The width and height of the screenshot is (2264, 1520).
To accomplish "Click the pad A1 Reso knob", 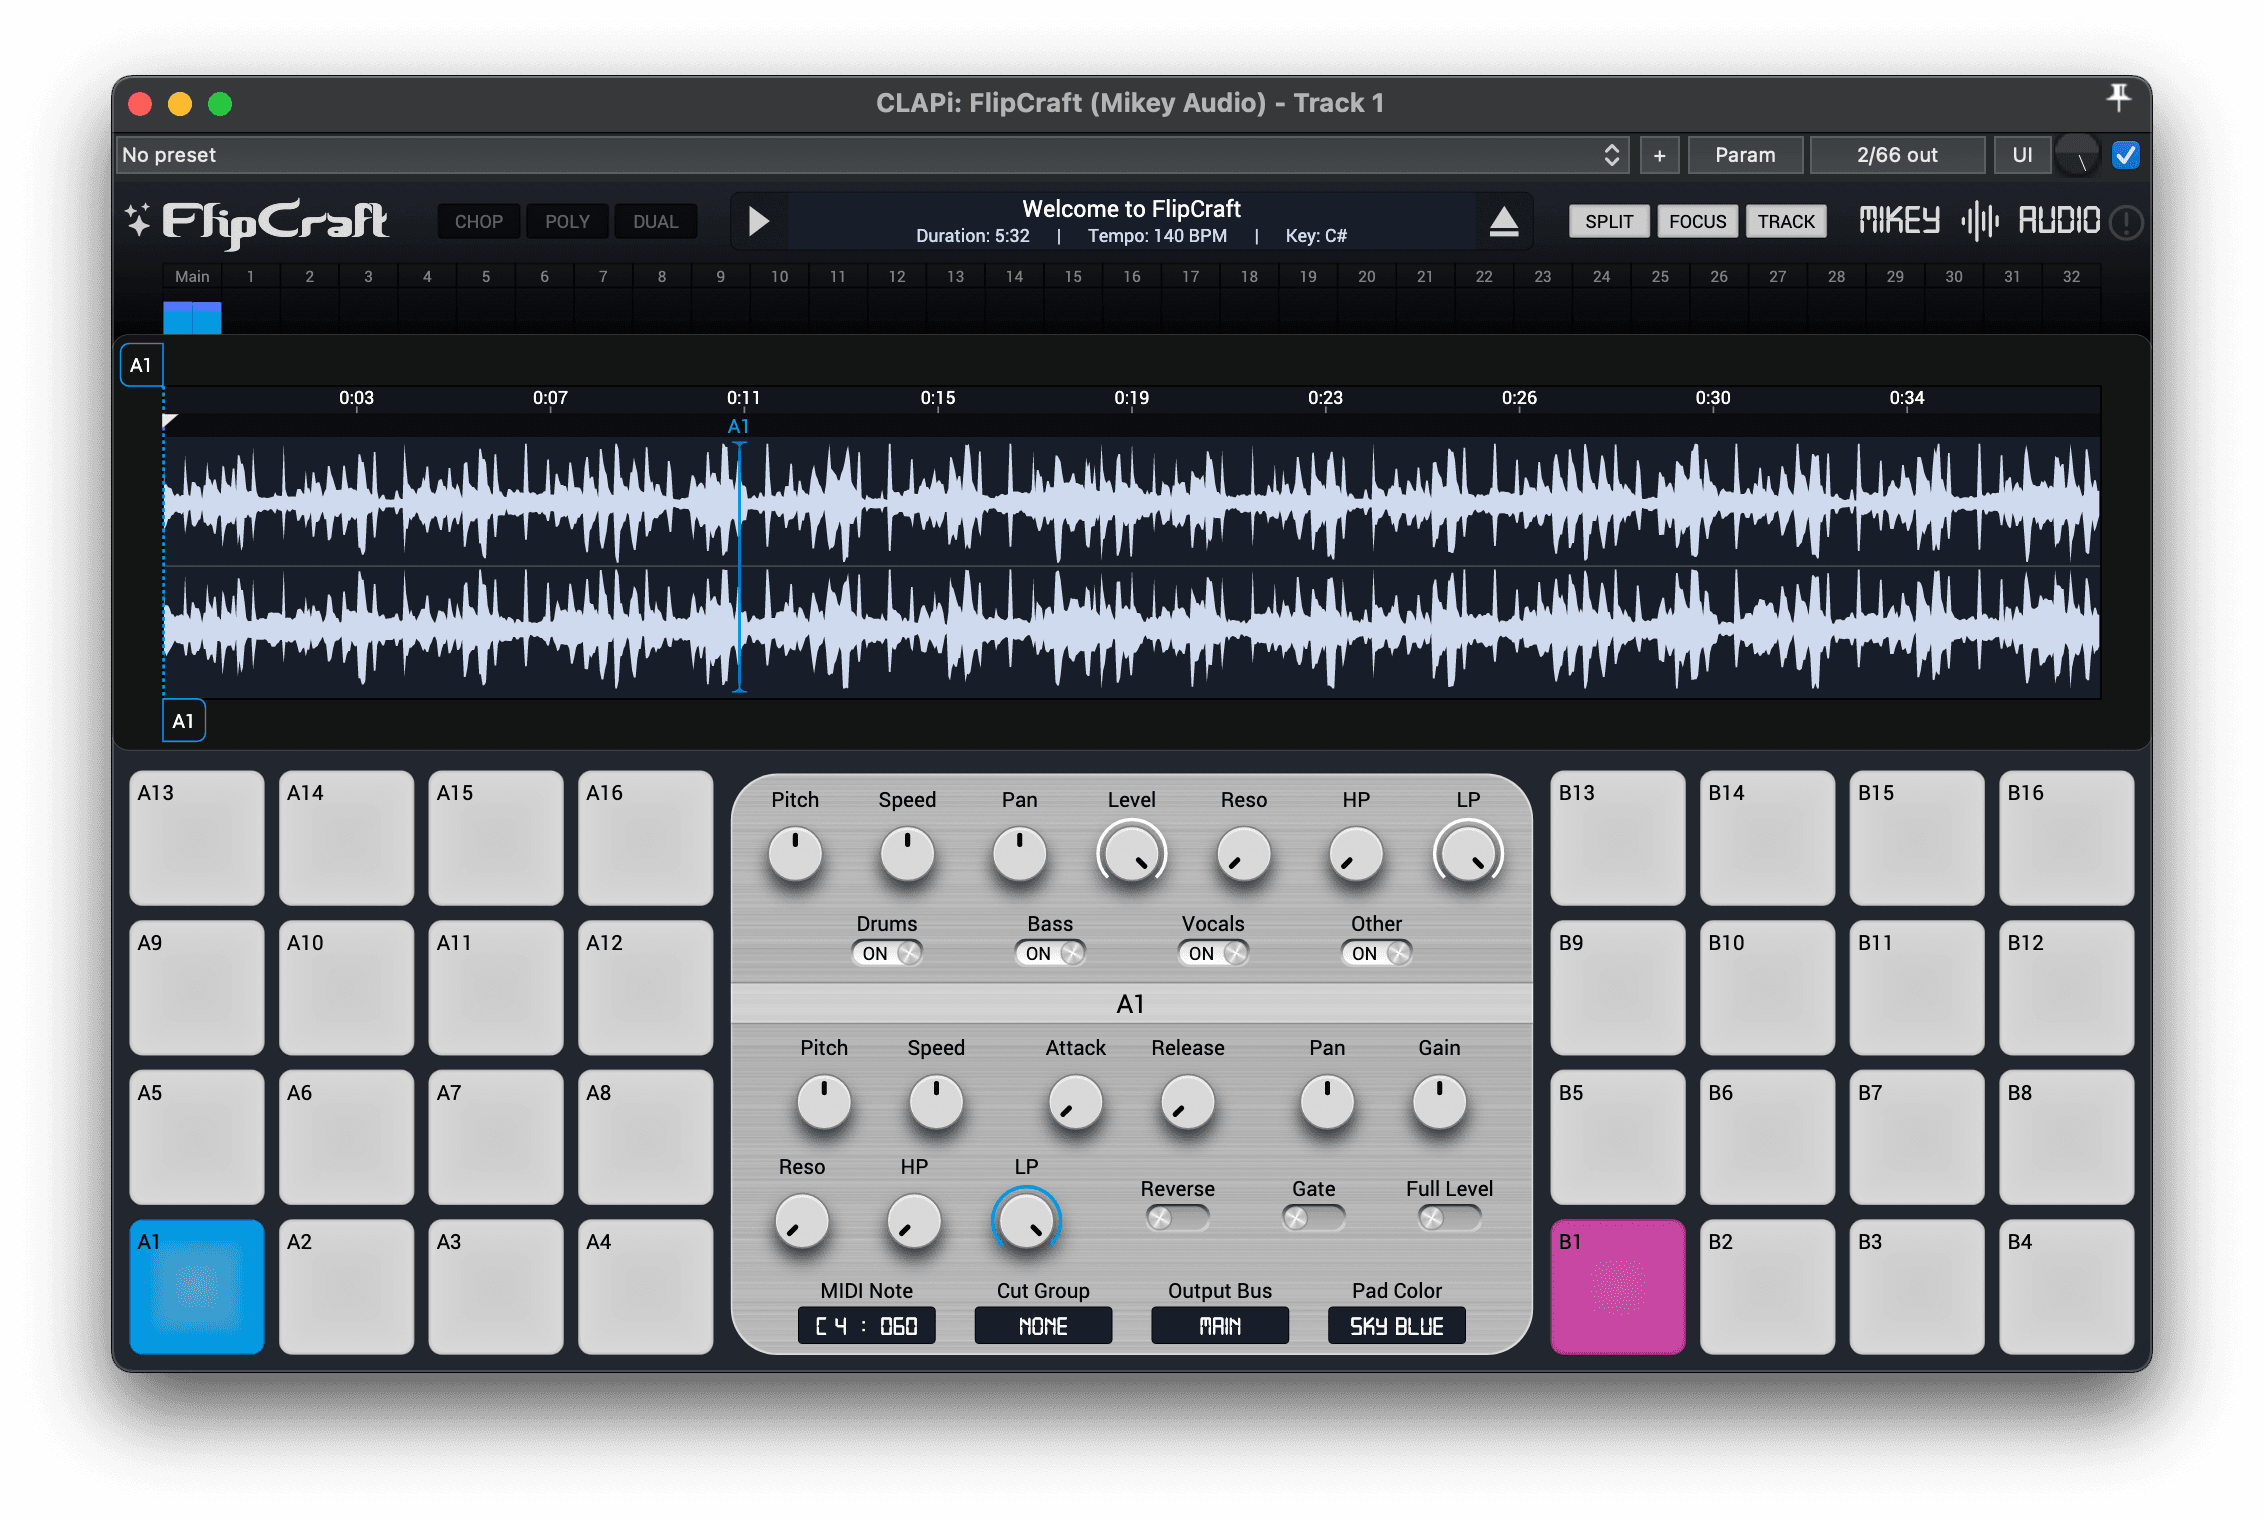I will click(x=802, y=1221).
